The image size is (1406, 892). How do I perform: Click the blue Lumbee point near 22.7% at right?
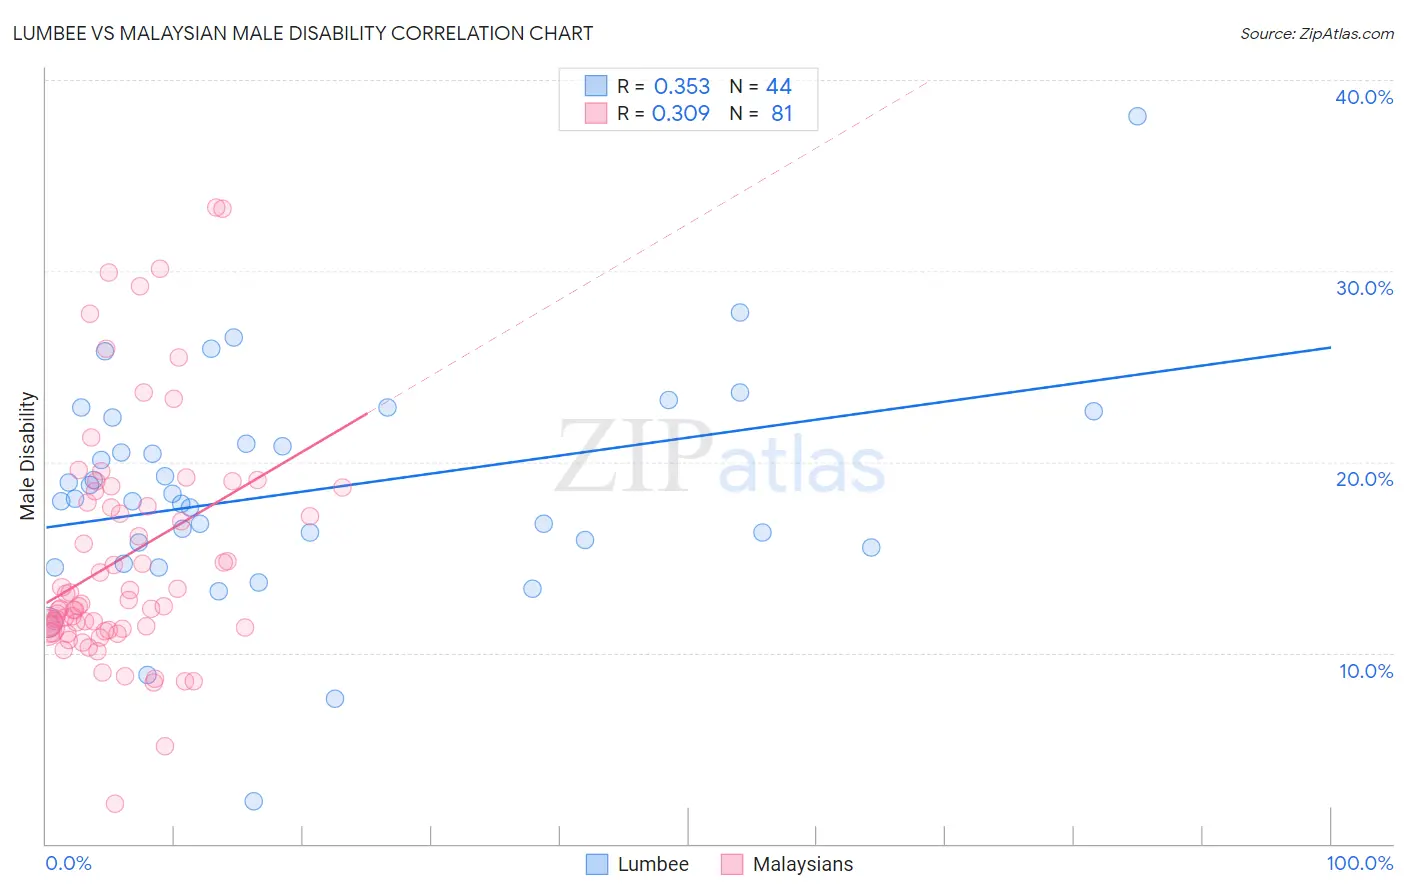coord(1094,411)
